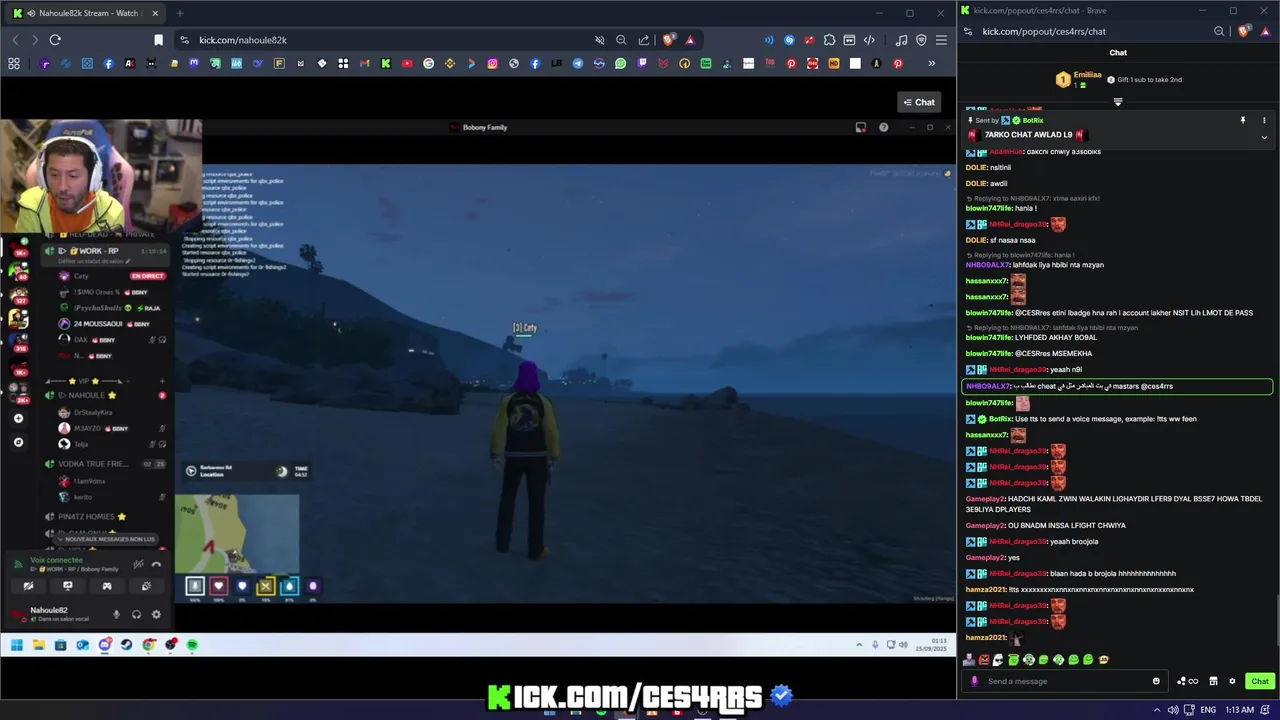Open the chat shop icon
The height and width of the screenshot is (720, 1280).
click(x=1213, y=682)
